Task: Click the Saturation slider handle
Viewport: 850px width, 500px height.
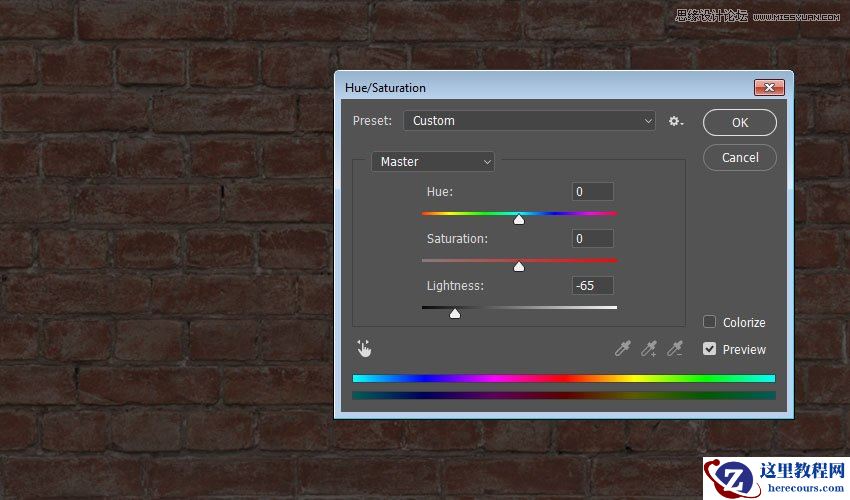Action: point(519,266)
